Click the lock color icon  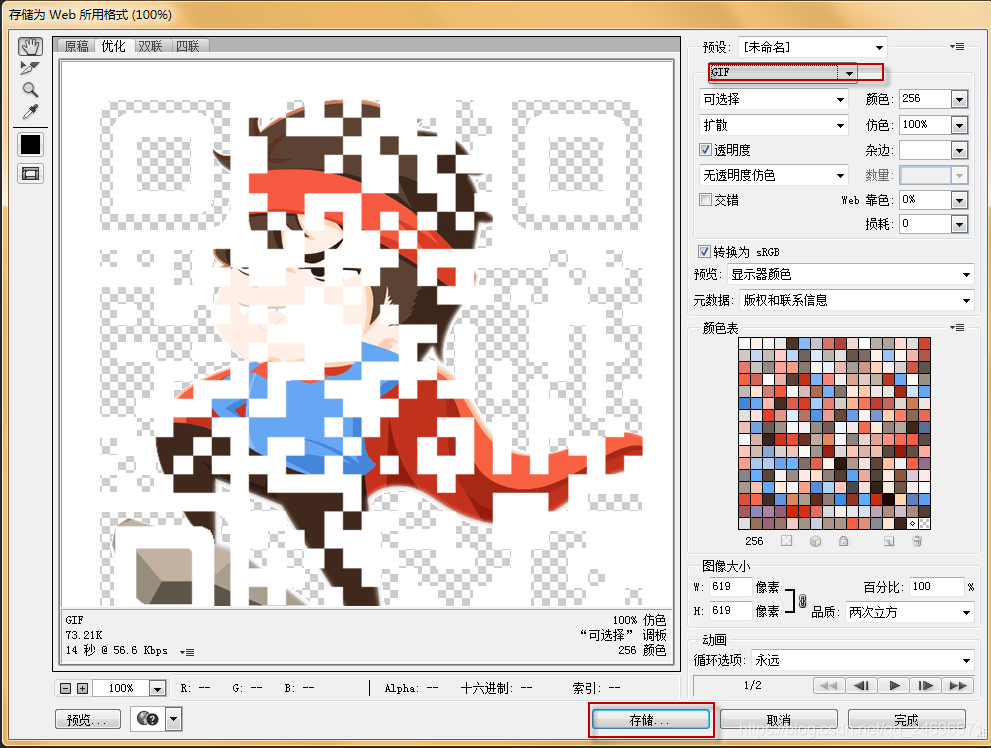pos(843,541)
